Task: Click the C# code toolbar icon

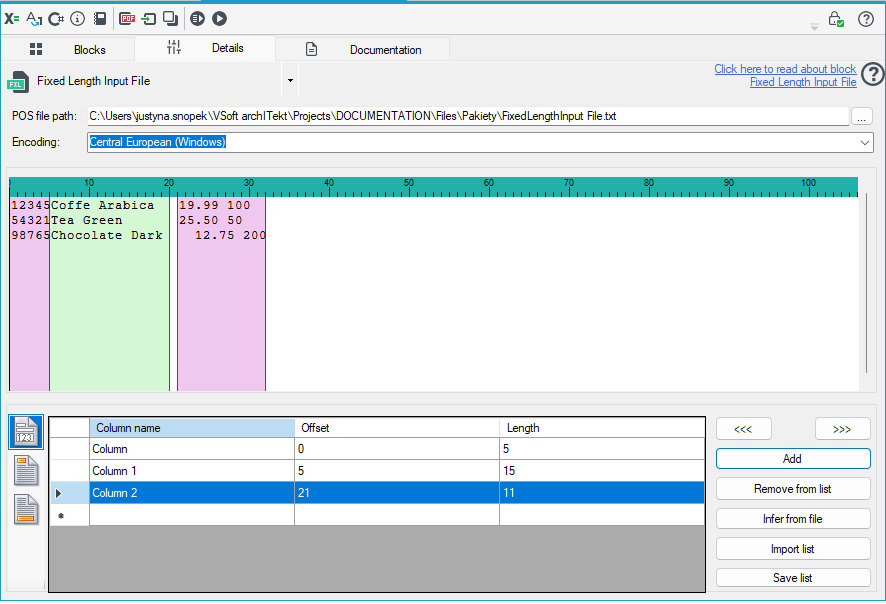Action: (56, 19)
